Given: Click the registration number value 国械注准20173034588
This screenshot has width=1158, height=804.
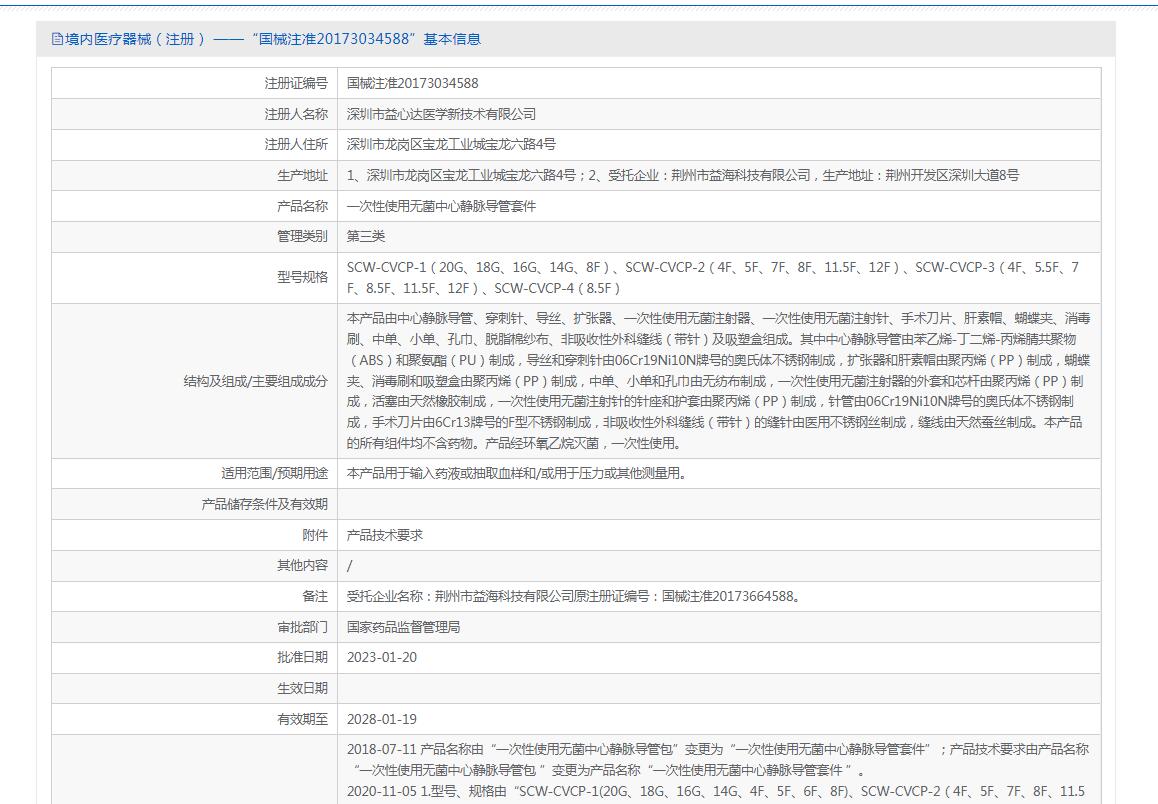Looking at the screenshot, I should tap(412, 84).
